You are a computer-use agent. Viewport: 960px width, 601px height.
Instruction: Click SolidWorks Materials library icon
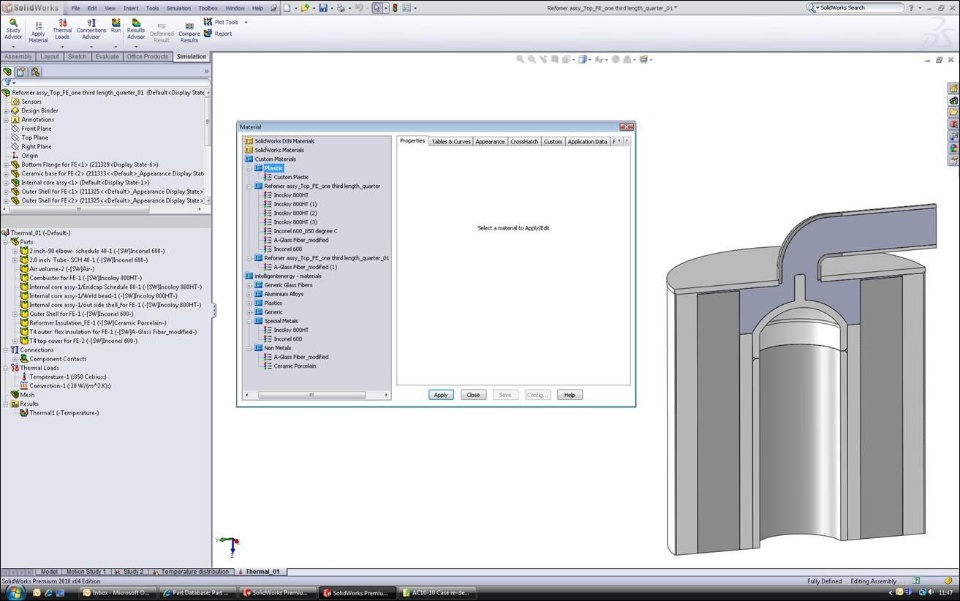tap(249, 150)
